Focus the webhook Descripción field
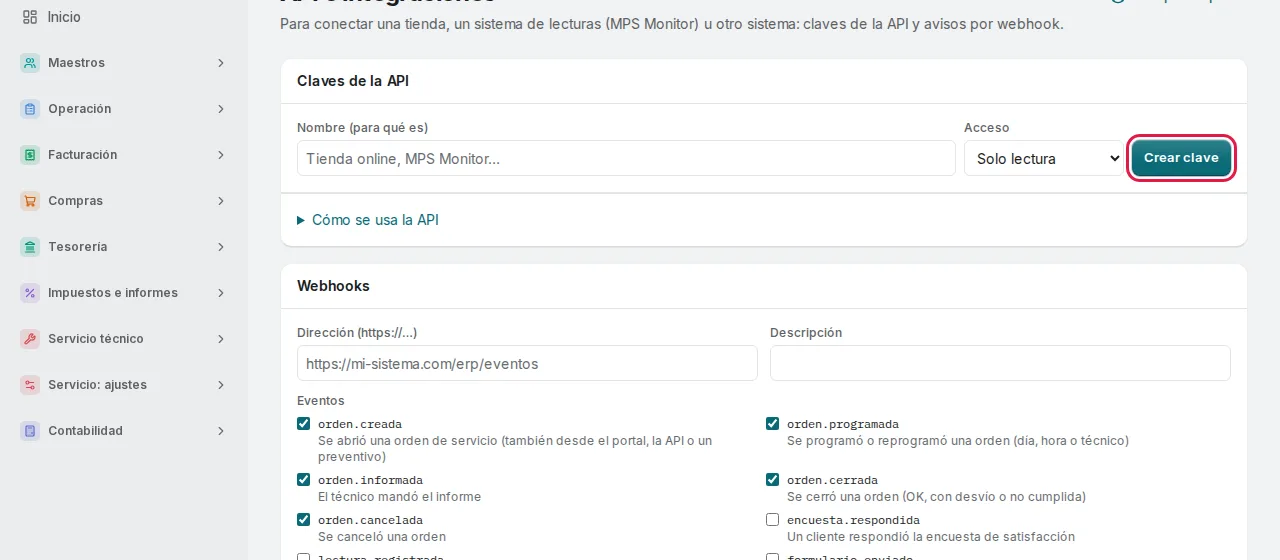1280x560 pixels. tap(1000, 363)
